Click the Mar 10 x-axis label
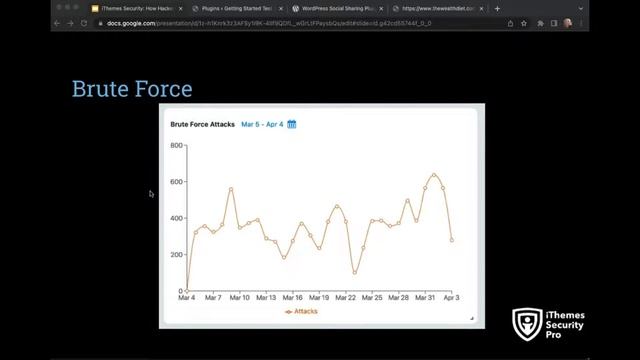This screenshot has width=640, height=360. click(x=240, y=298)
